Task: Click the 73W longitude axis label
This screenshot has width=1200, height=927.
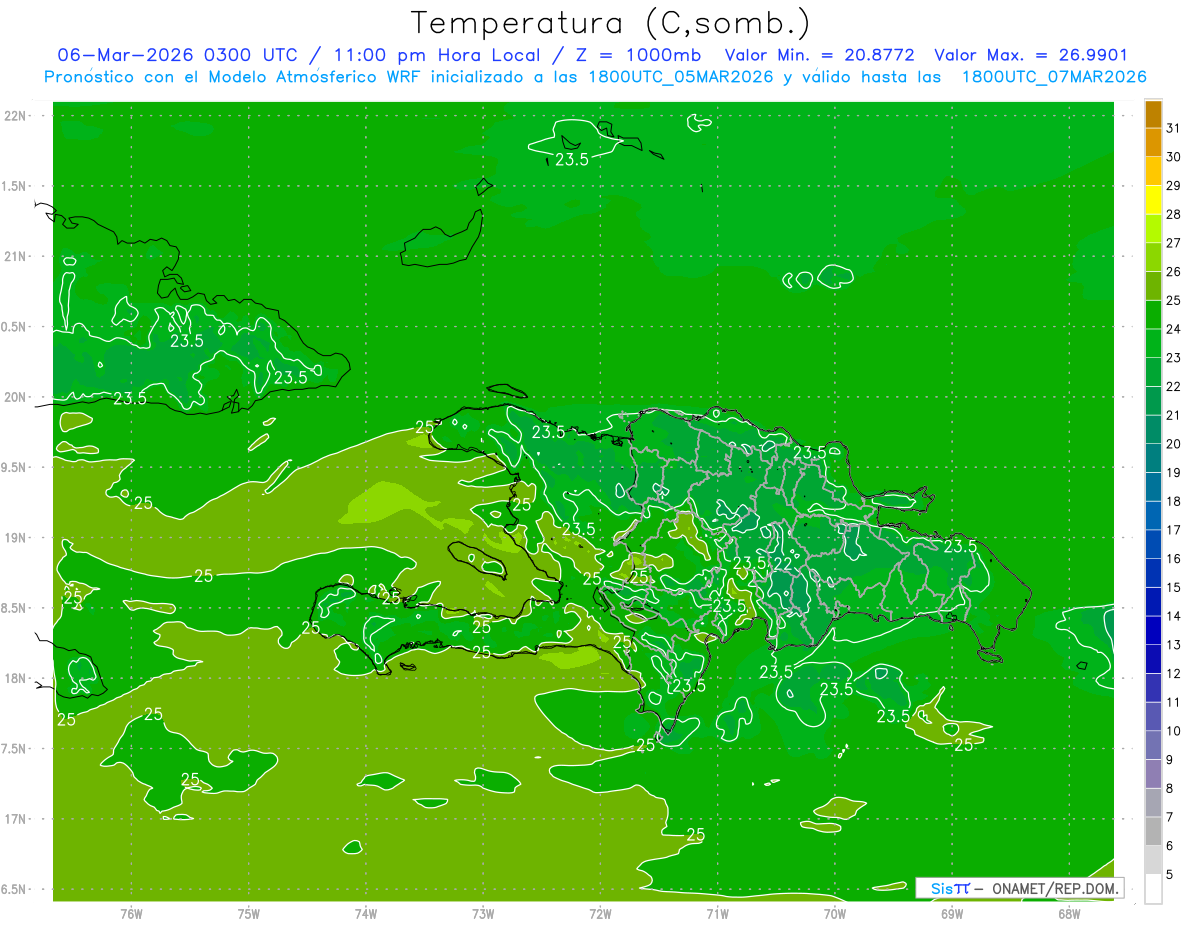Action: pyautogui.click(x=483, y=913)
